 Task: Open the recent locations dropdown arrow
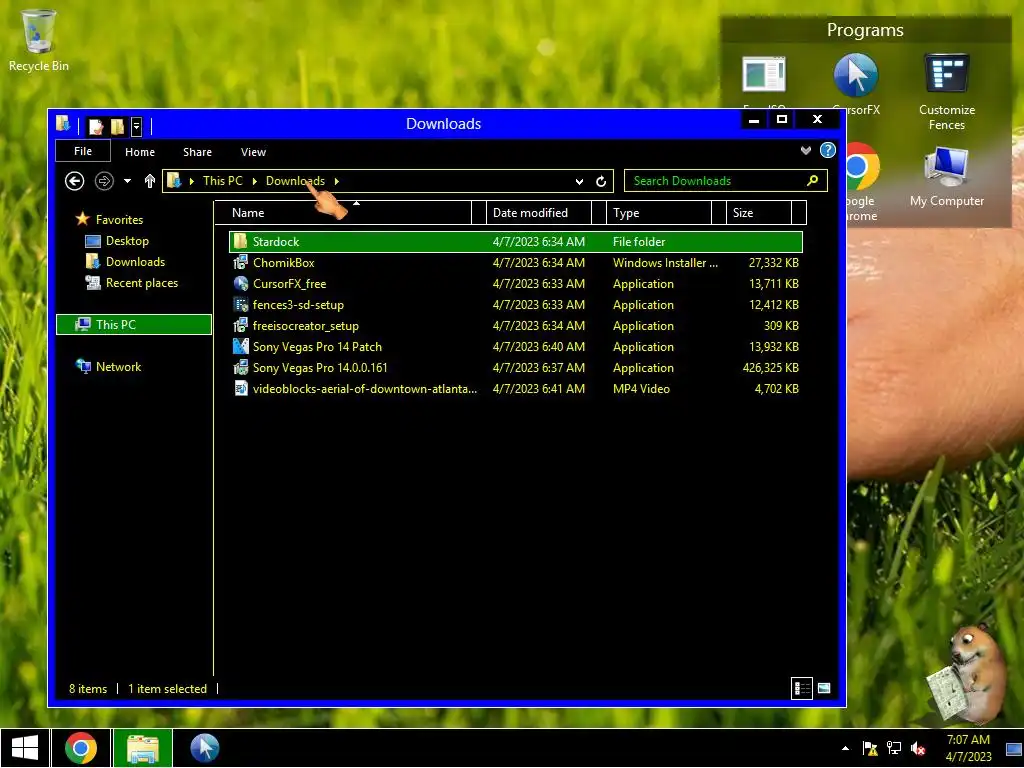(x=127, y=181)
